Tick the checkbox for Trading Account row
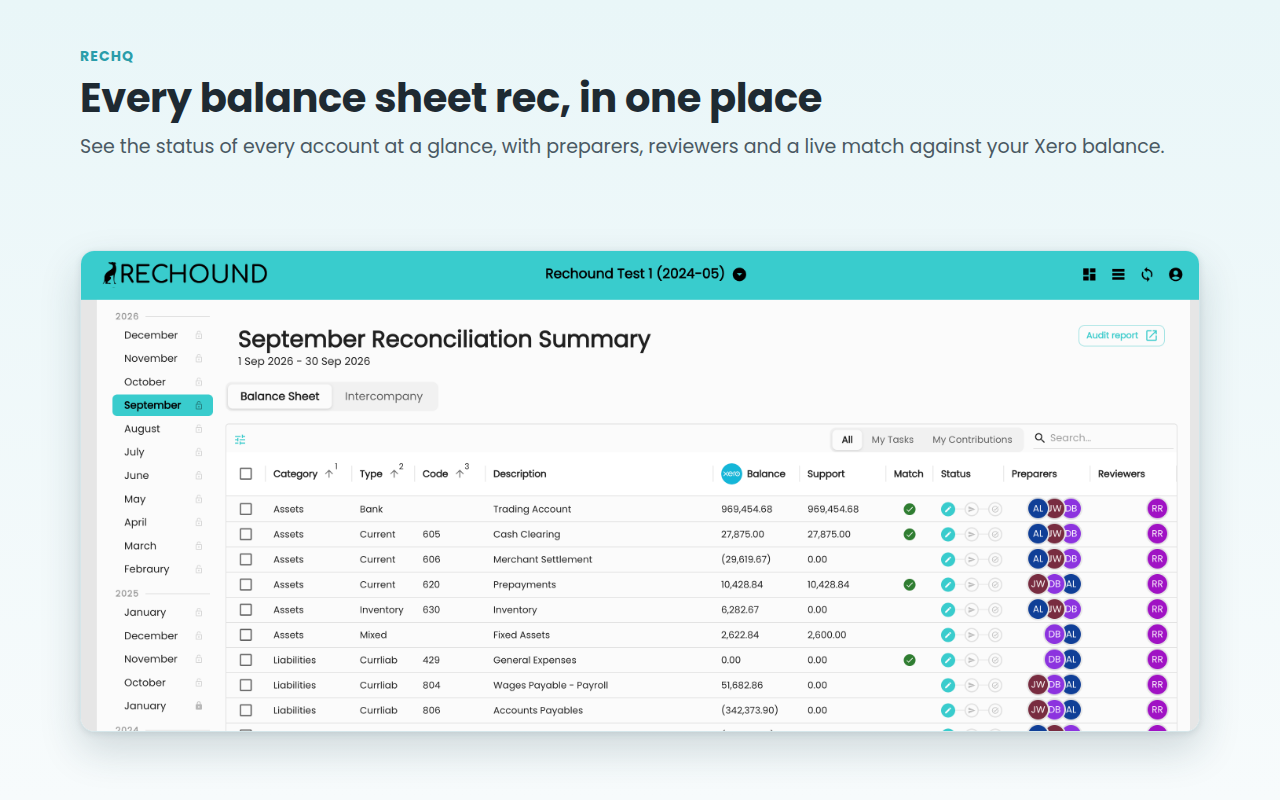 tap(246, 509)
